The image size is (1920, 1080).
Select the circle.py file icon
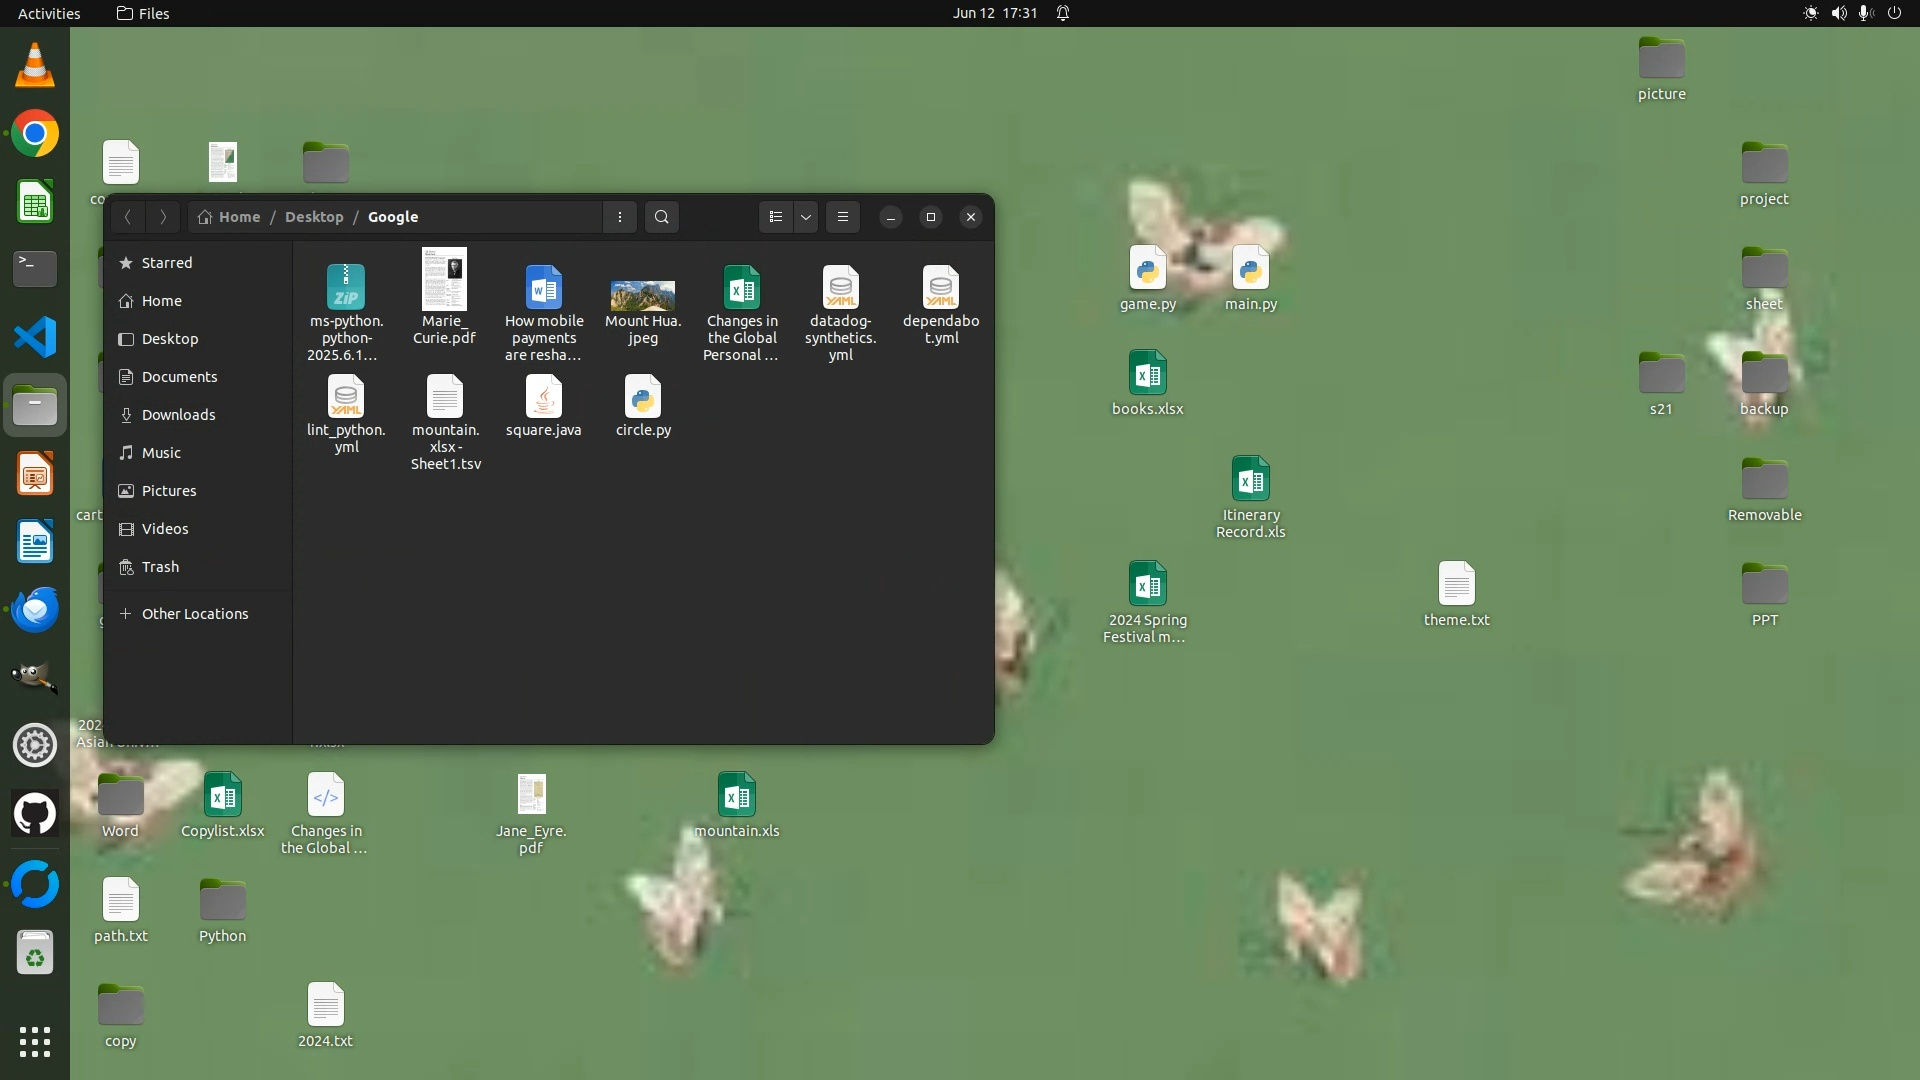(643, 398)
